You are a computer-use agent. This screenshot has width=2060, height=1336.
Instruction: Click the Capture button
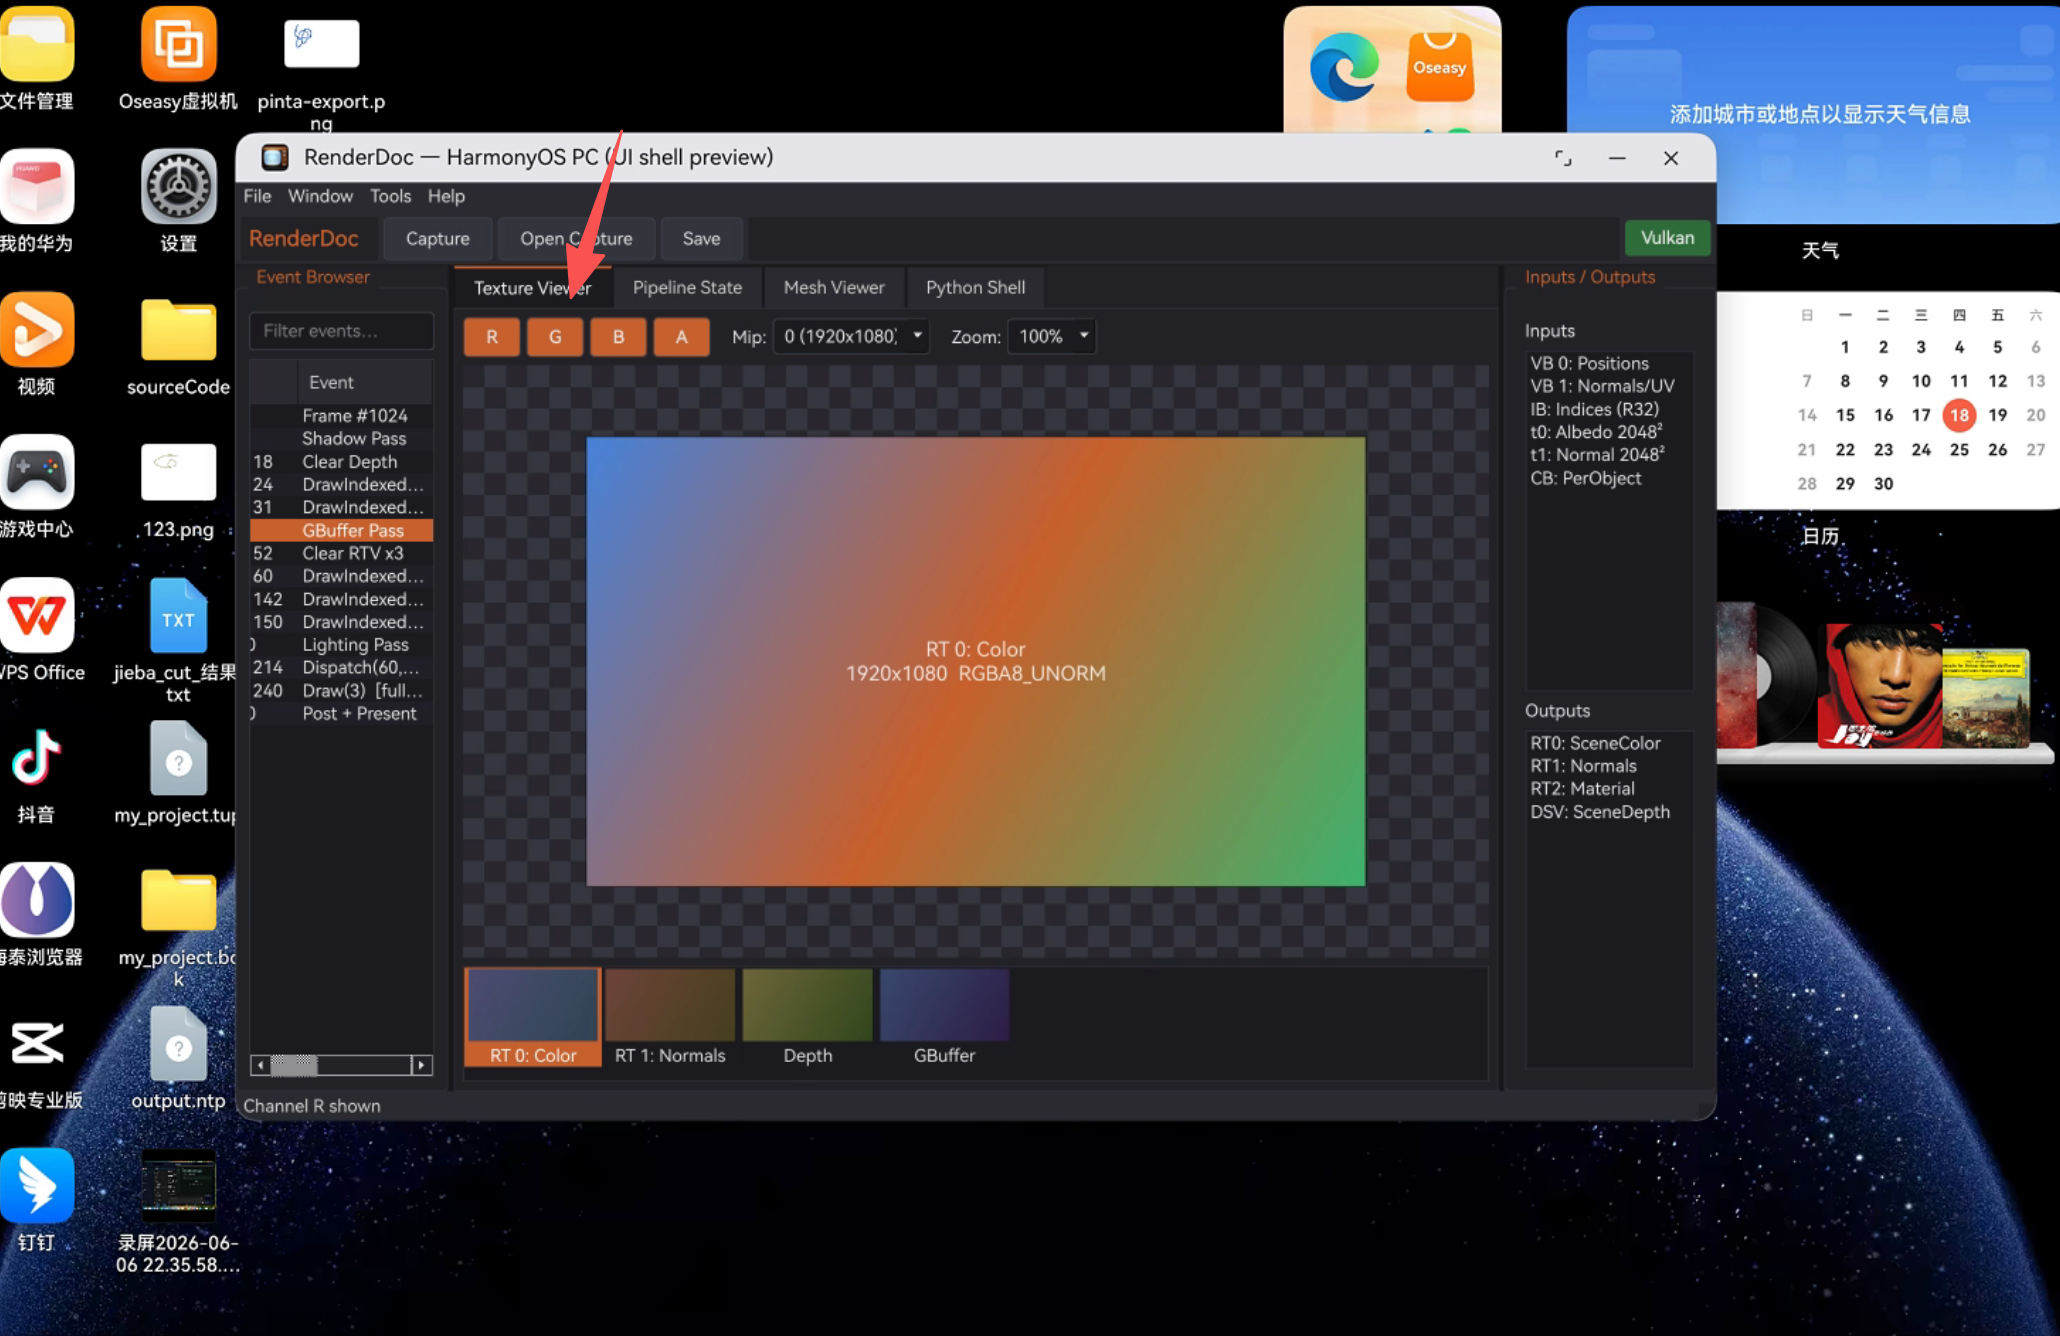click(437, 239)
